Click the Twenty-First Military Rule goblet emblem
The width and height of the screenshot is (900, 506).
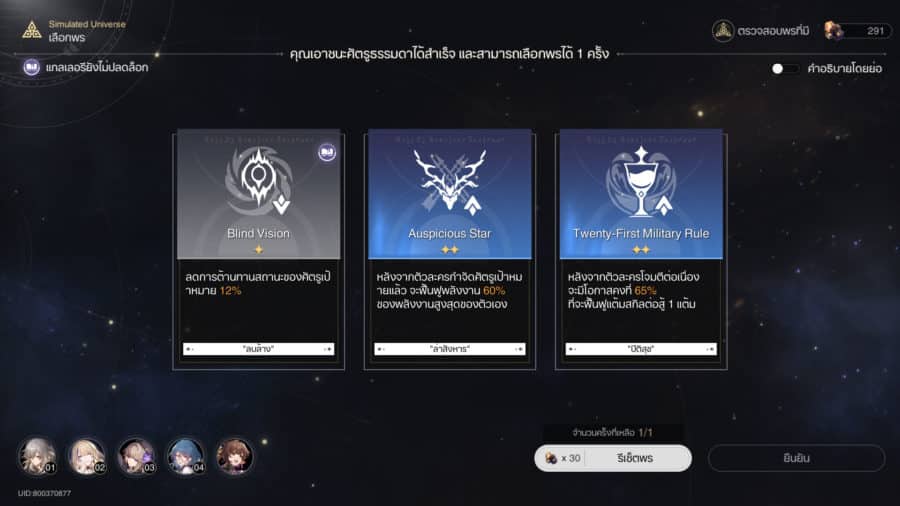tap(641, 182)
